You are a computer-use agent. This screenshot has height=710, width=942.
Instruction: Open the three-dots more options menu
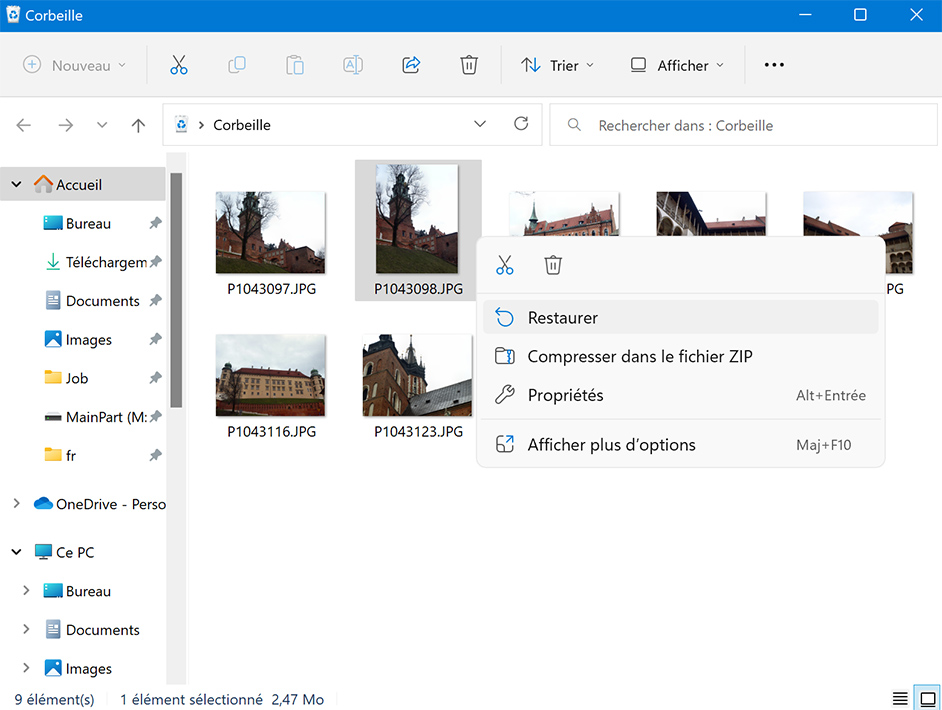tap(774, 65)
